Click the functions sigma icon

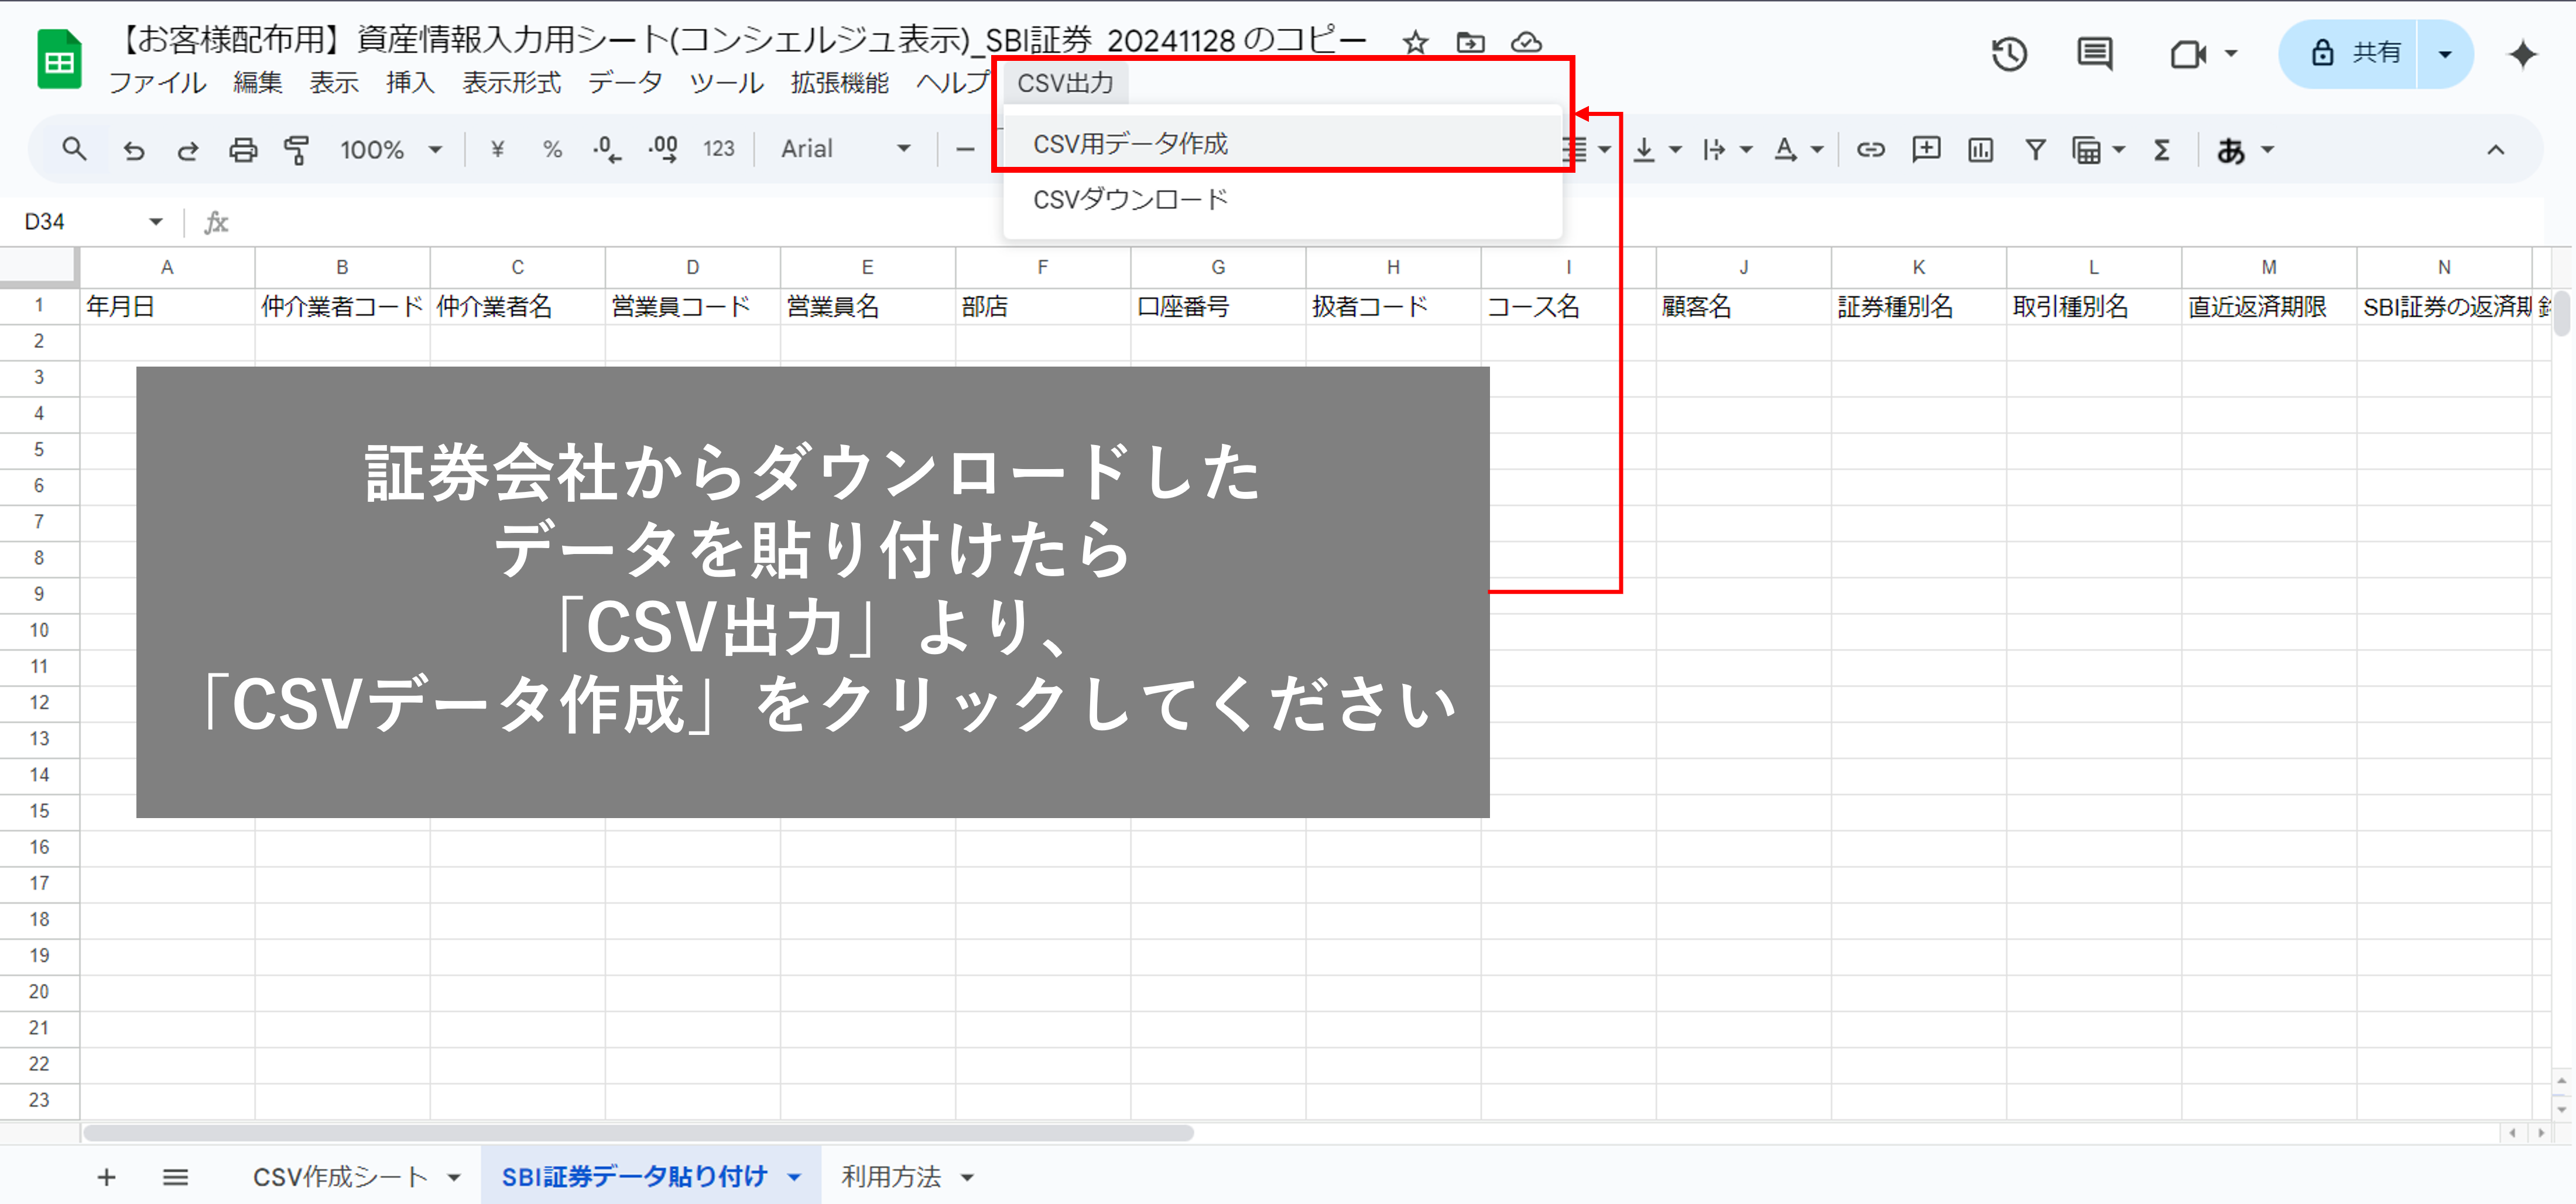click(x=2161, y=150)
